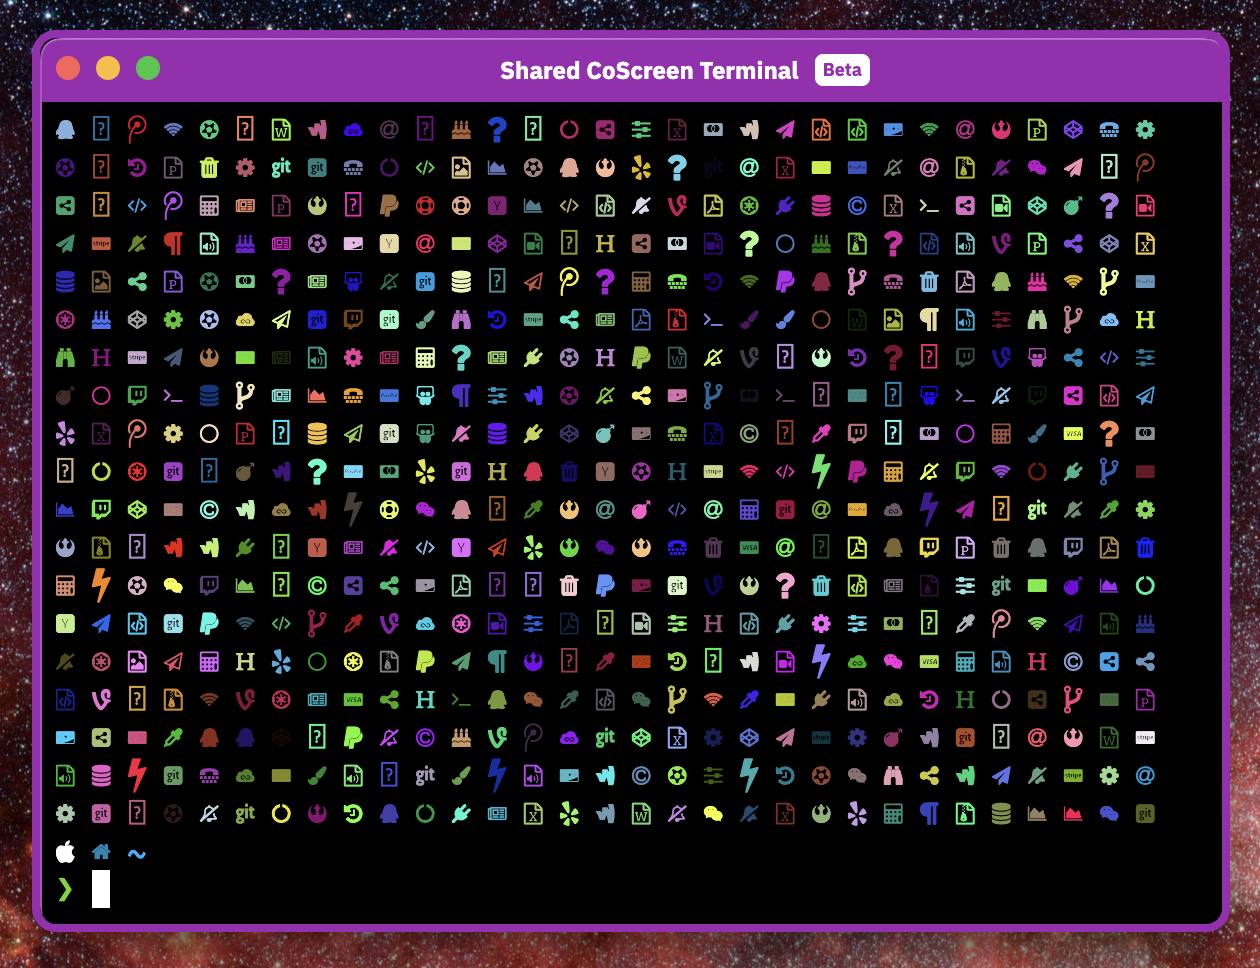
Task: Place focus on the white terminal cursor block
Action: [x=101, y=889]
